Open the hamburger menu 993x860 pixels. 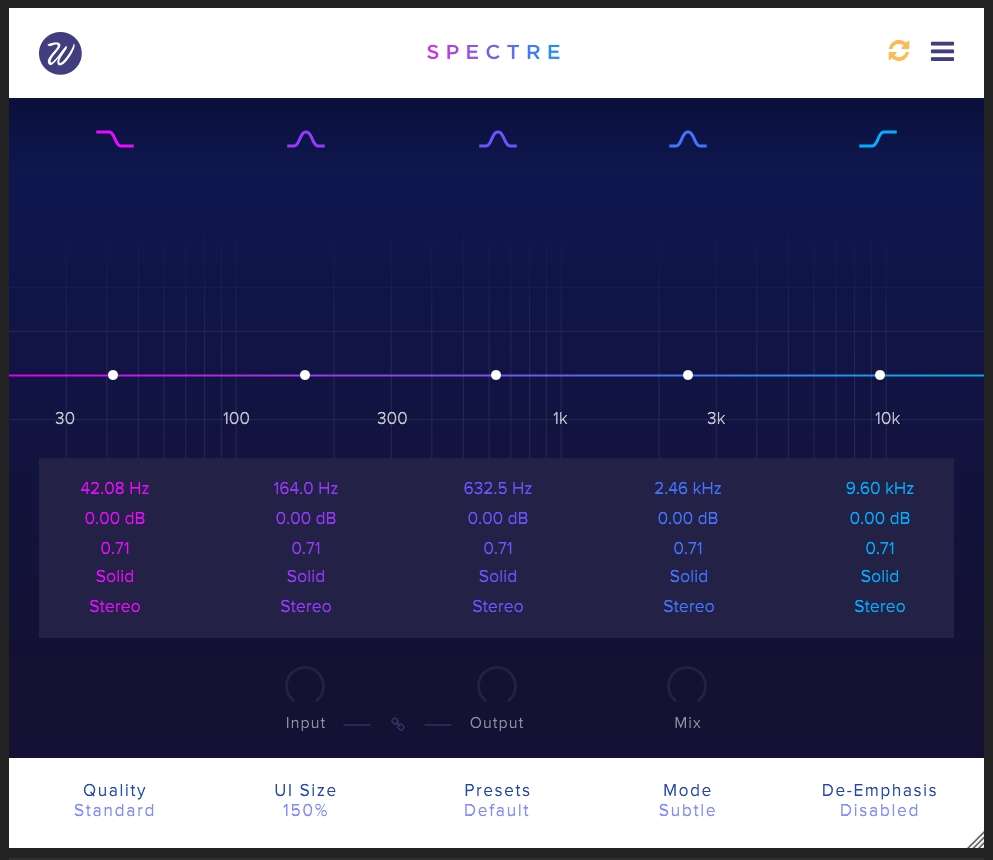click(942, 51)
